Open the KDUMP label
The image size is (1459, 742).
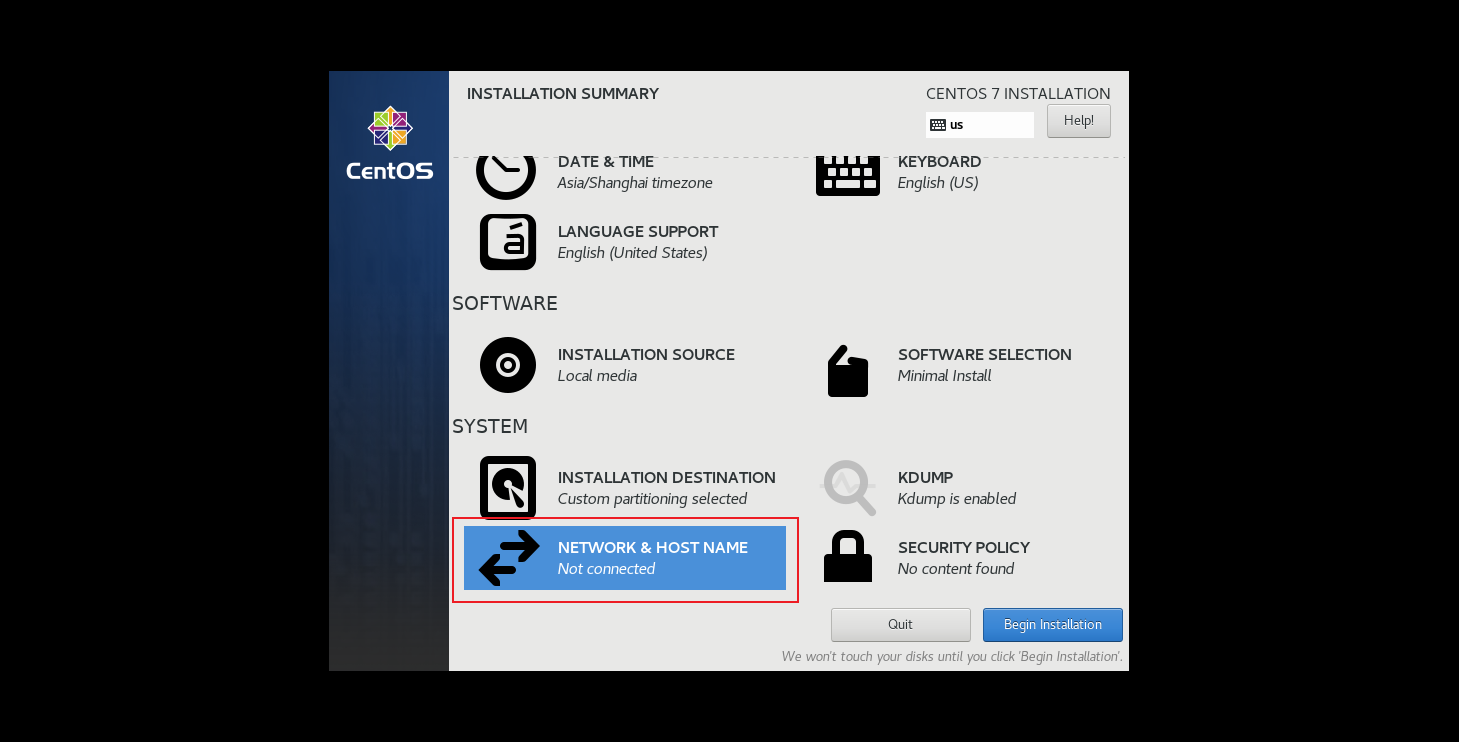925,477
